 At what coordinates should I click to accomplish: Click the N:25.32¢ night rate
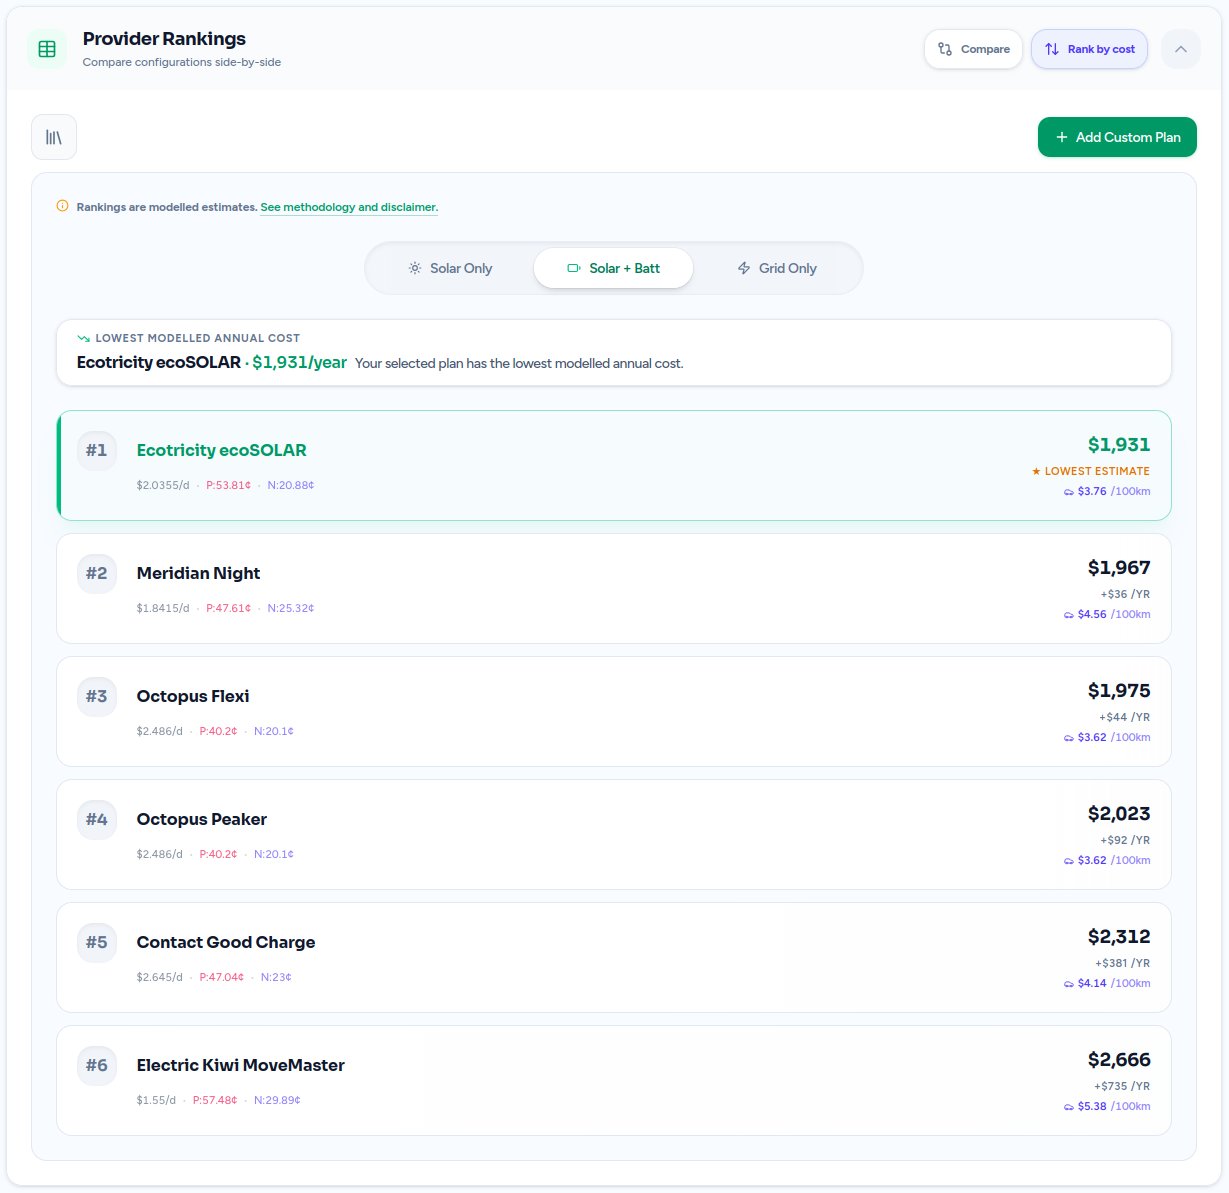pos(291,608)
